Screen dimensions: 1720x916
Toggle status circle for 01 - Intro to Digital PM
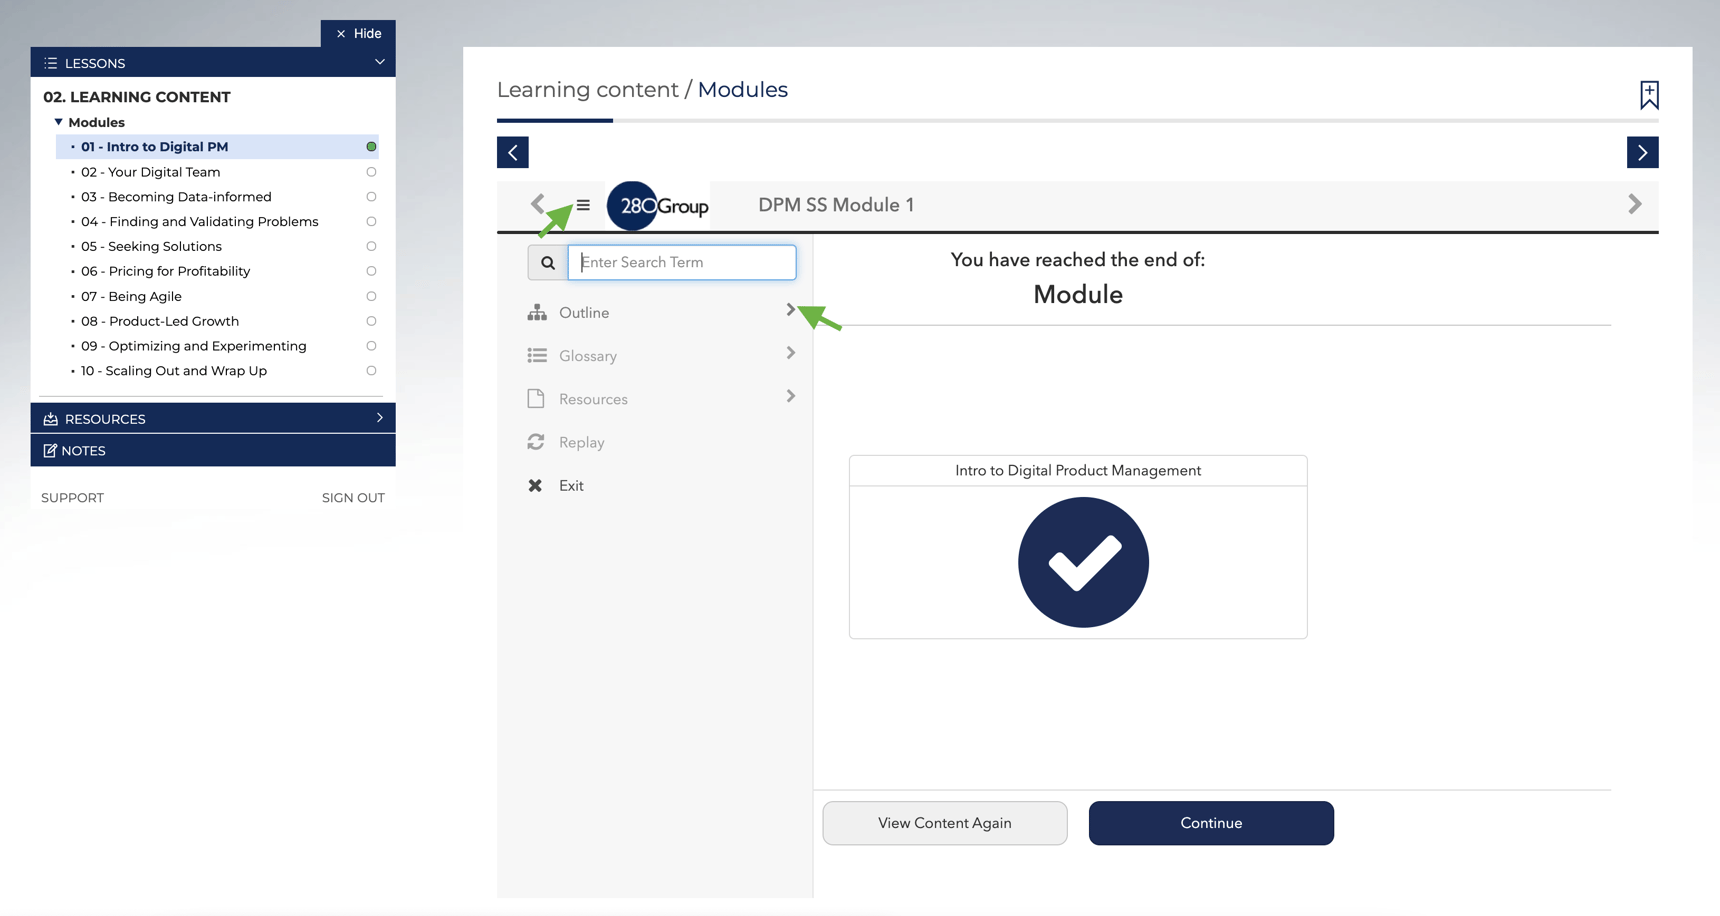371,147
